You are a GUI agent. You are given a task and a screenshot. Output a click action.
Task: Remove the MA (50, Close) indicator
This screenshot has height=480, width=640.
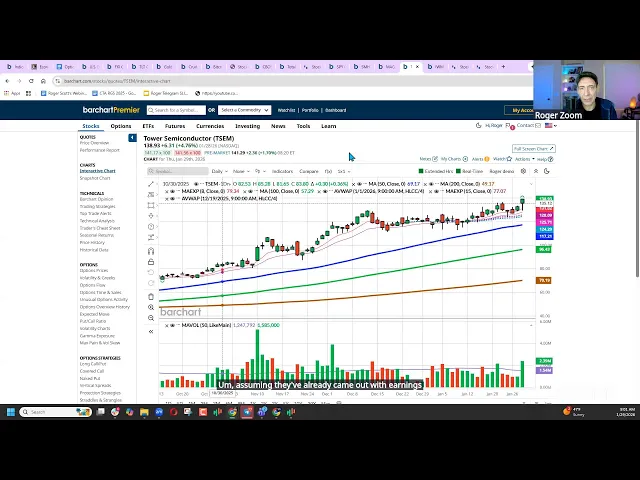[x=354, y=184]
